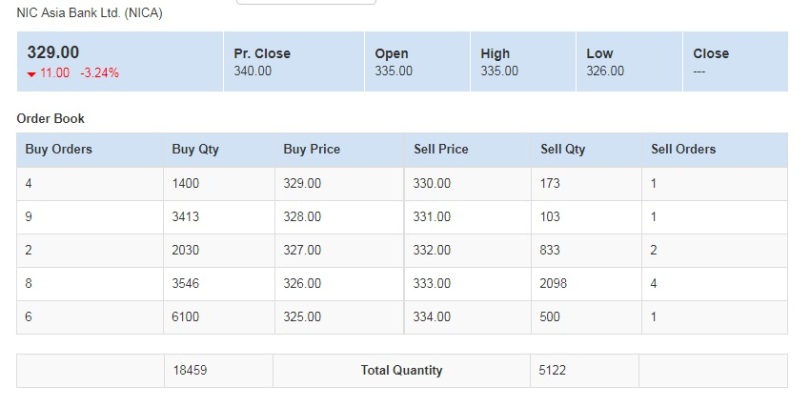Select the sell quantity 2098 cell
This screenshot has width=810, height=407.
click(553, 283)
